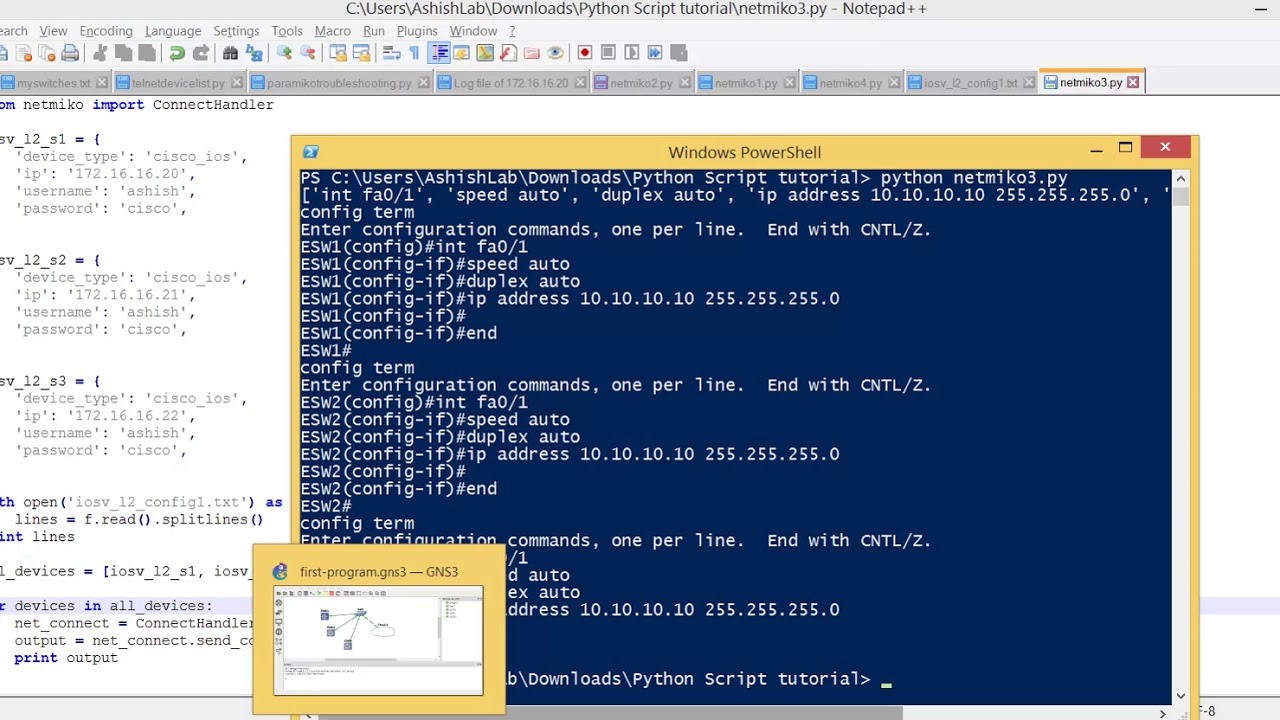Switch to Log file of 172.16.16.20 tab
This screenshot has height=720, width=1280.
pos(510,83)
